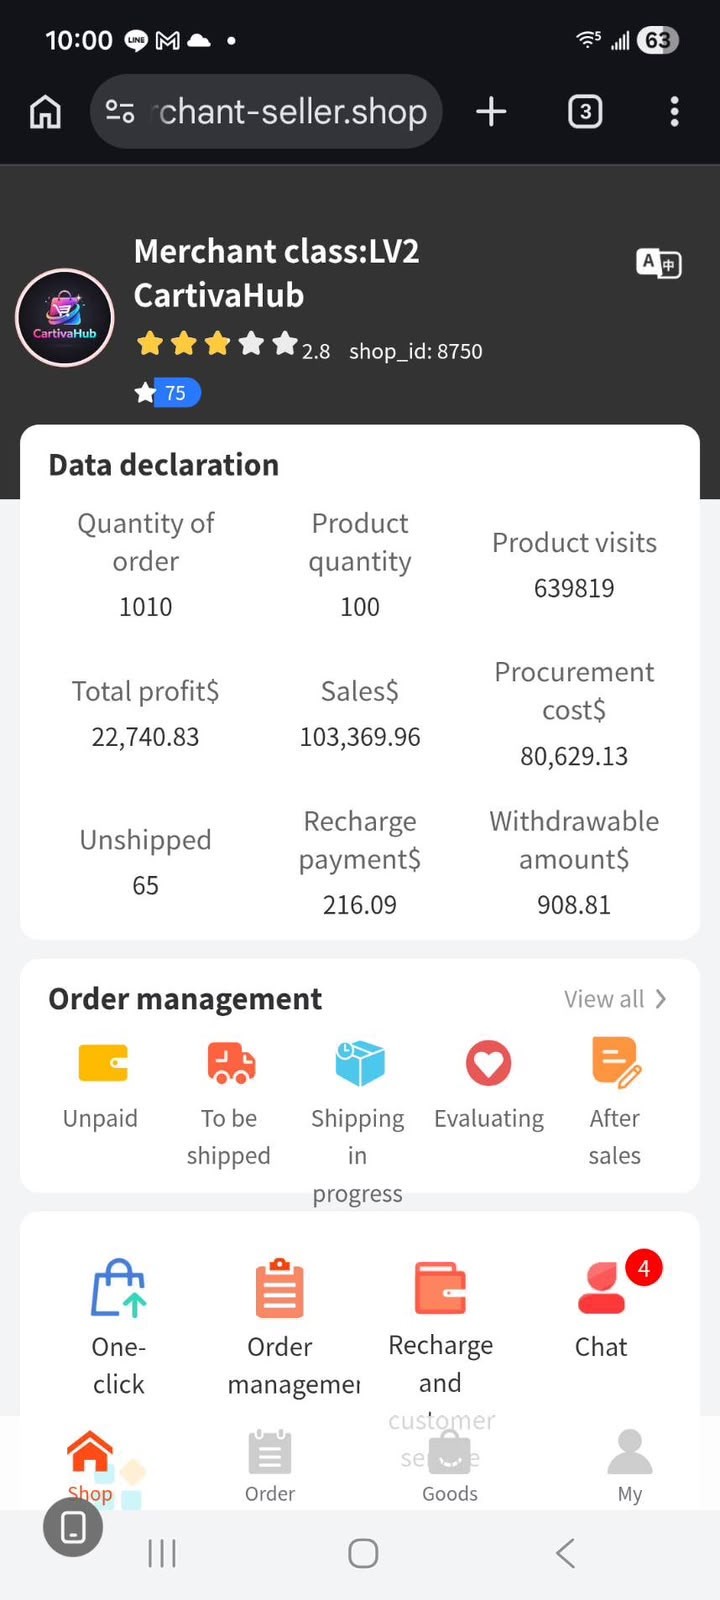Tap the CartivaHub shop logo avatar
The width and height of the screenshot is (720, 1600).
65,318
